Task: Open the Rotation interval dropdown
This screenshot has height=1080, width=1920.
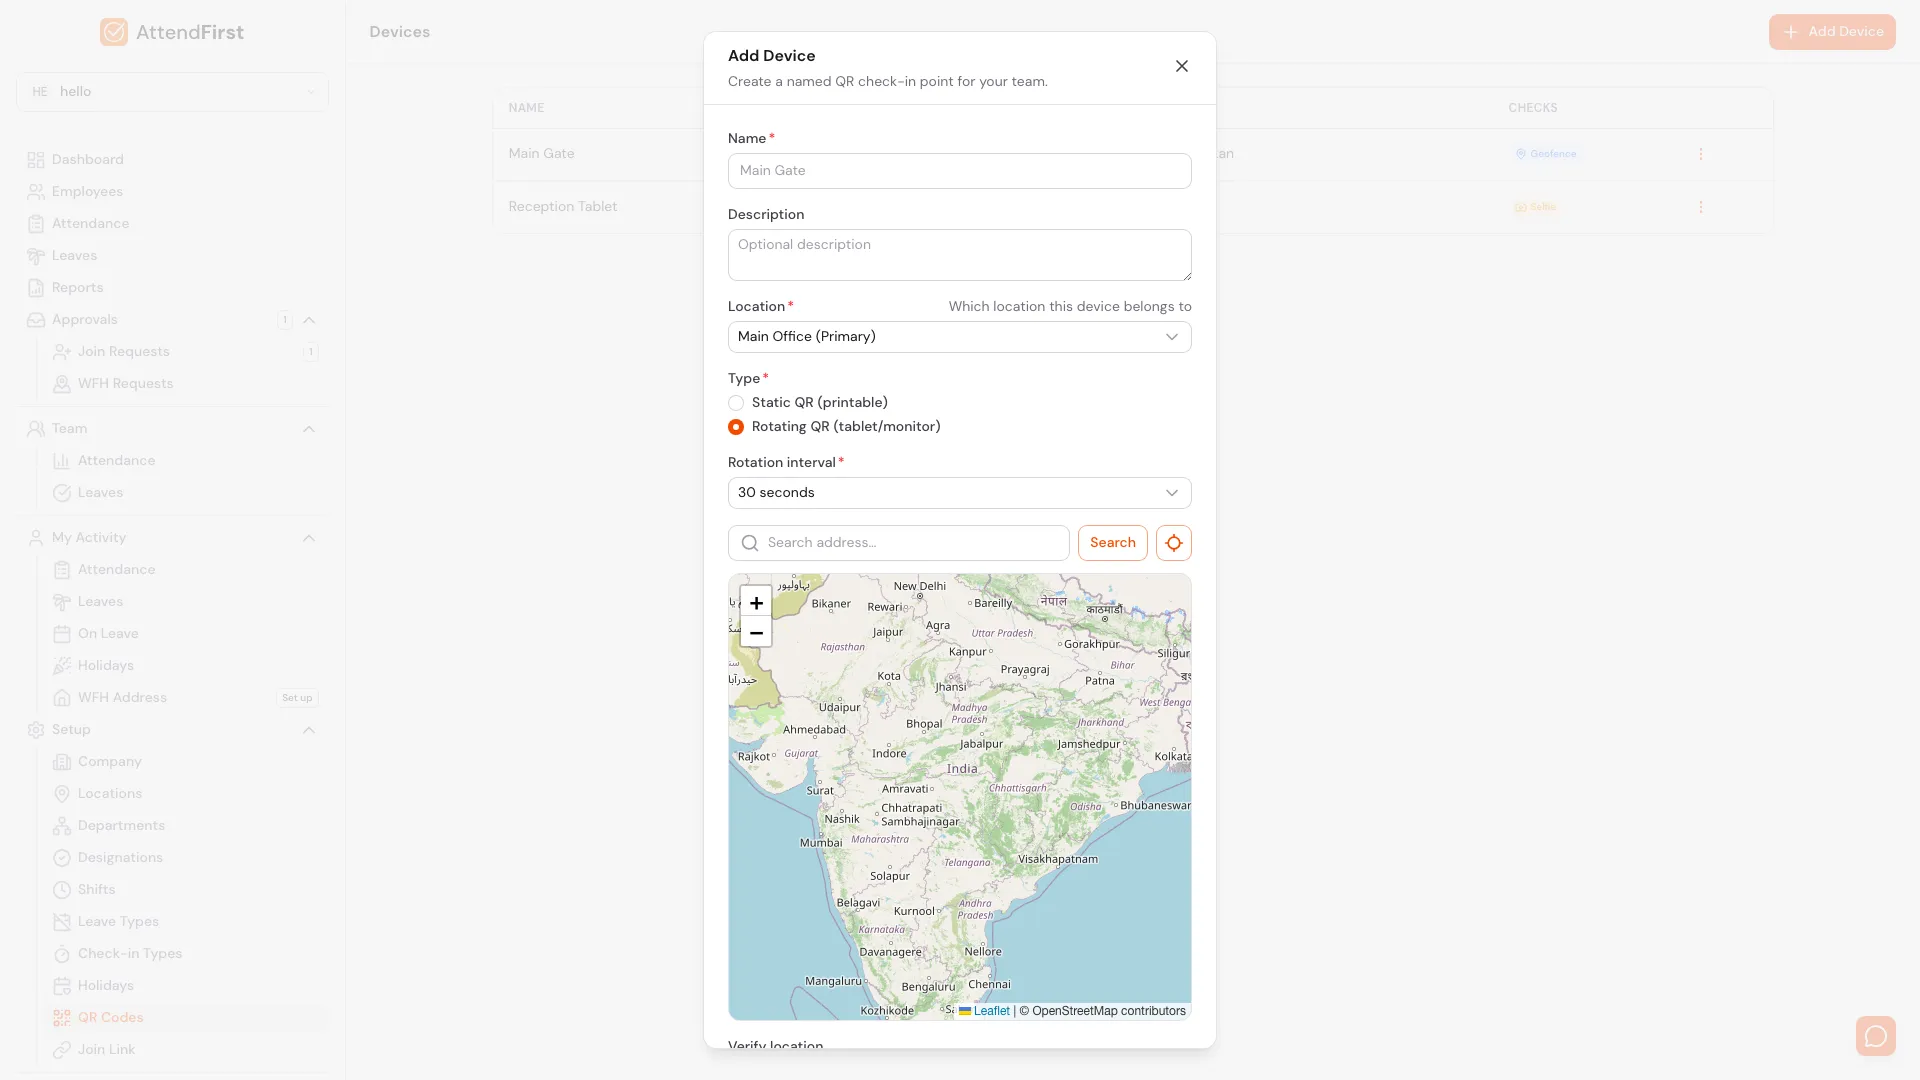Action: click(x=959, y=493)
